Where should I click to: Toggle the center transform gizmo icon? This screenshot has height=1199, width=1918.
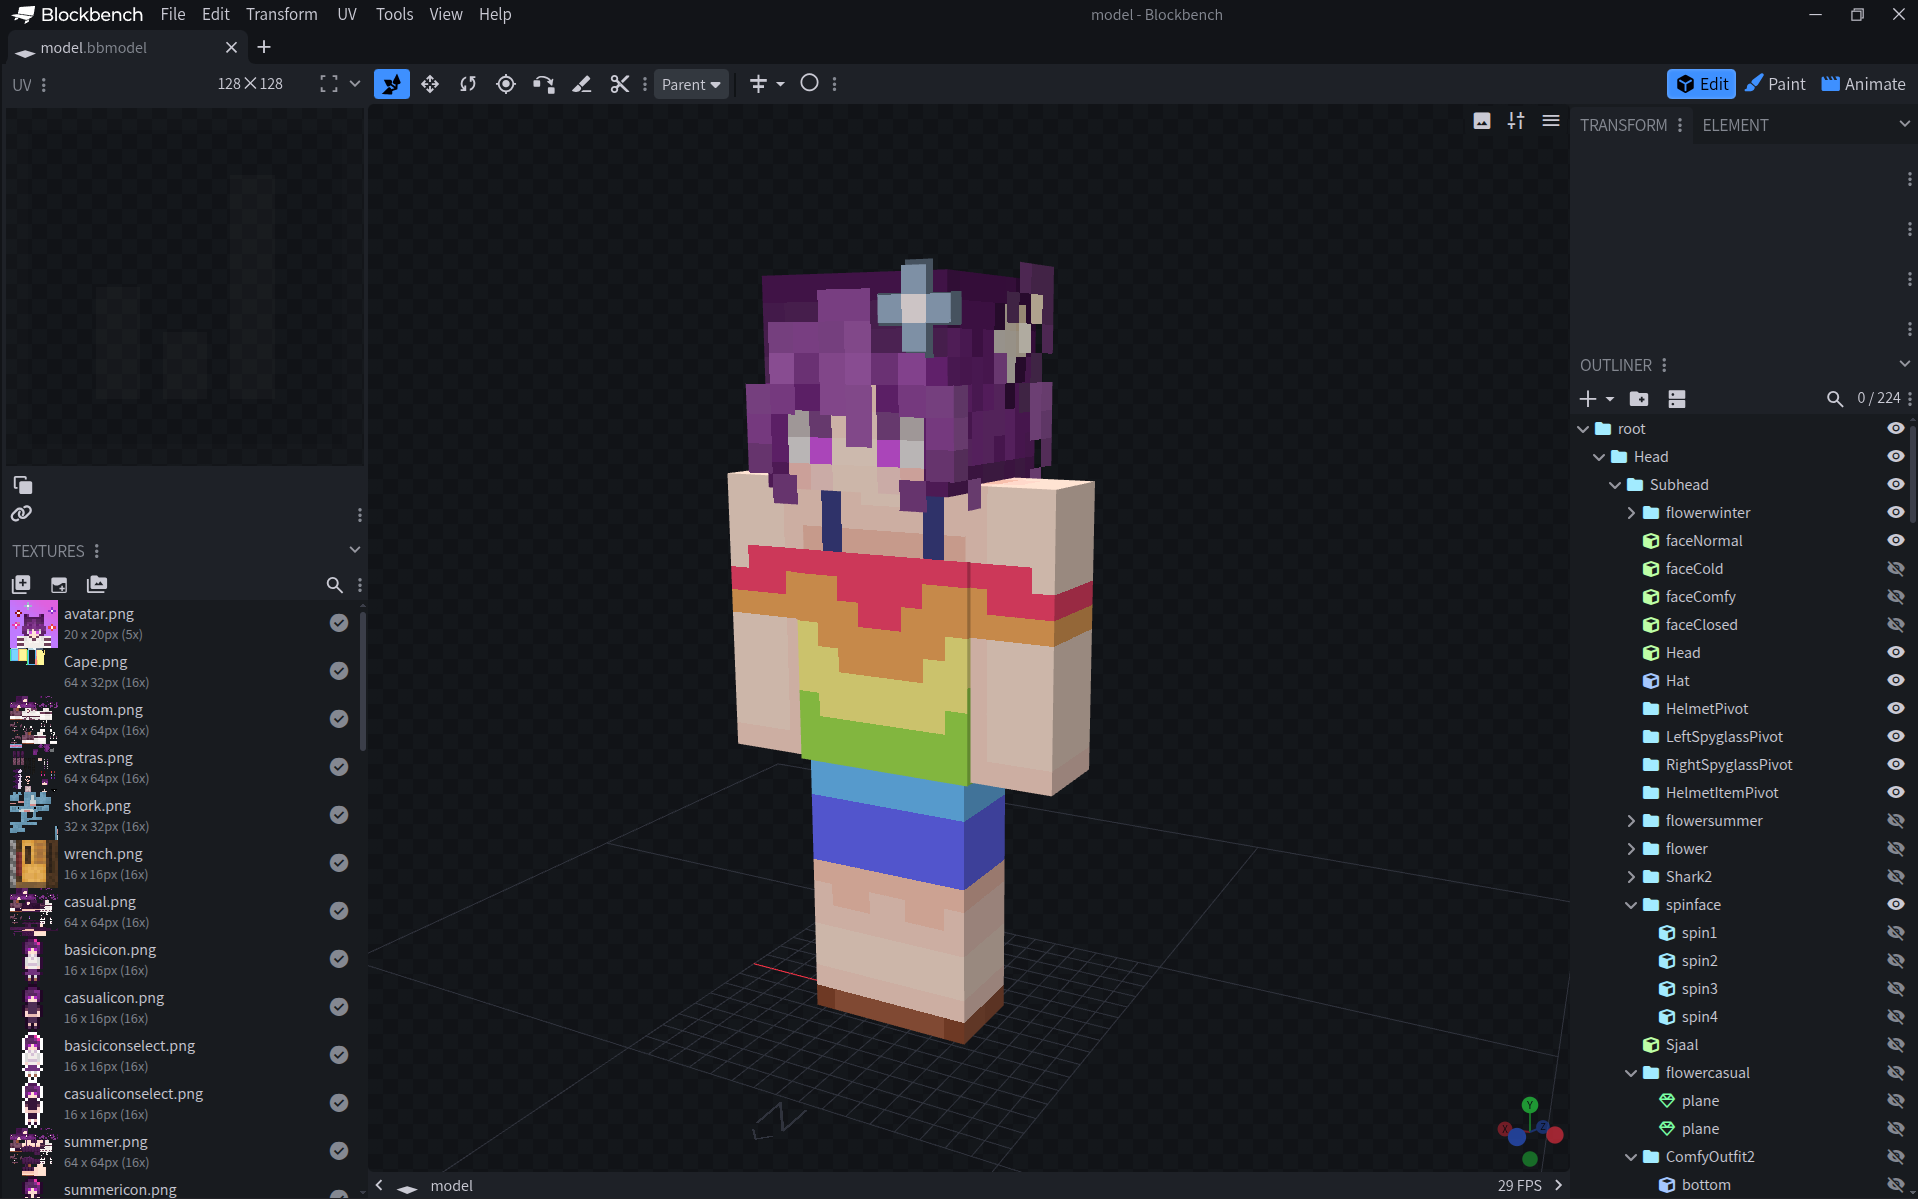point(758,84)
